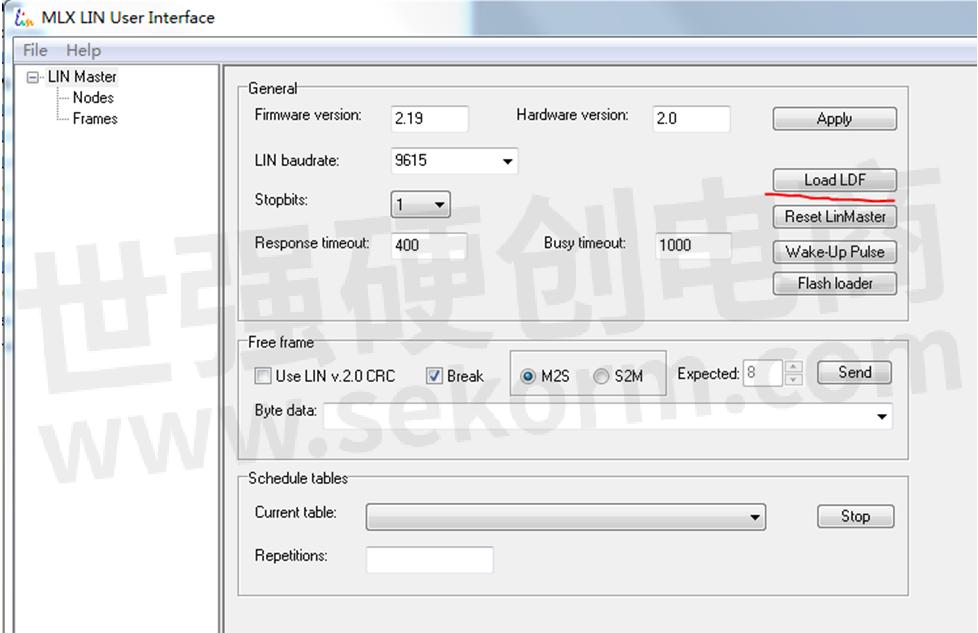Send a Wake-Up Pulse

pyautogui.click(x=834, y=251)
